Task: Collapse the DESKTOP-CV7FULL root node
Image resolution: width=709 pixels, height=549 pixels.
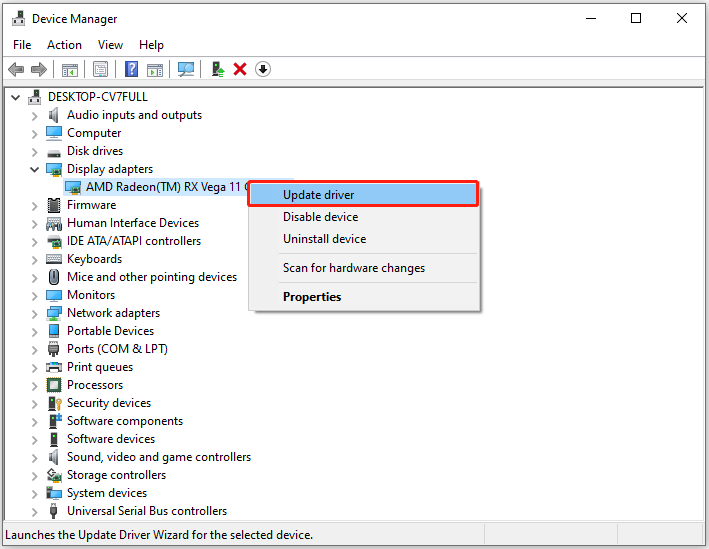Action: [16, 97]
